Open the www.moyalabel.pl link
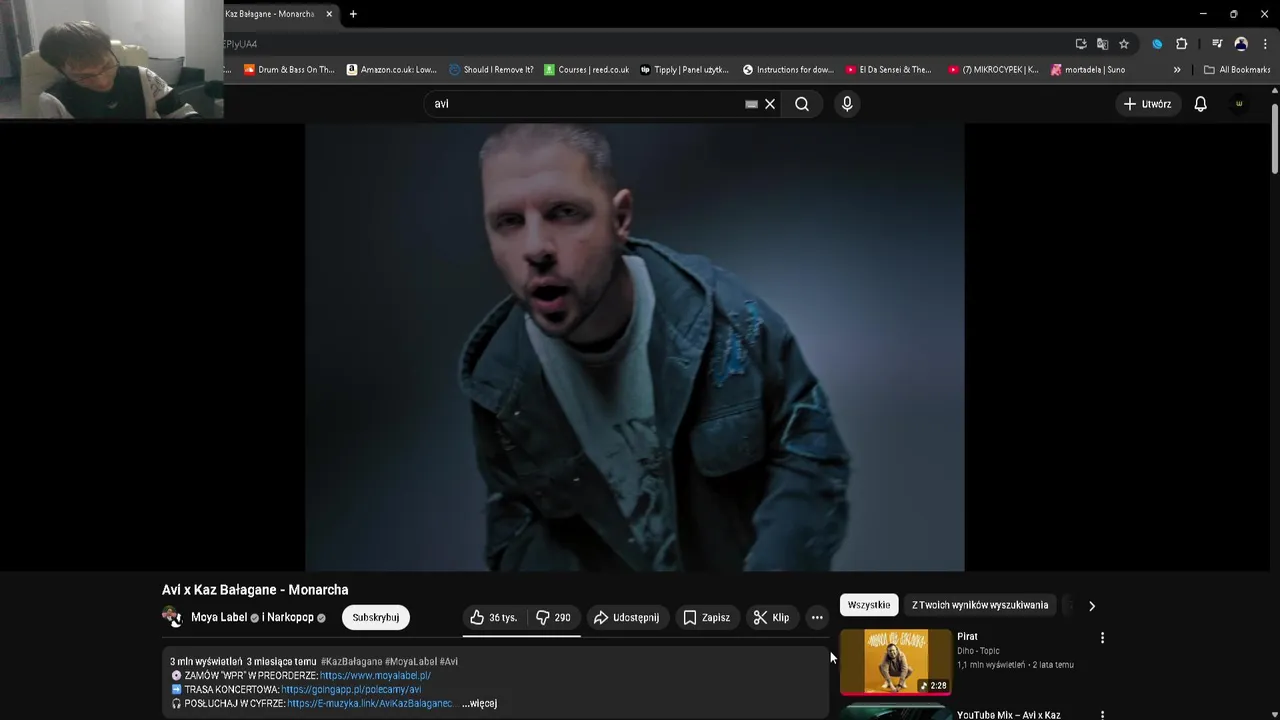The width and height of the screenshot is (1280, 720). tap(375, 676)
